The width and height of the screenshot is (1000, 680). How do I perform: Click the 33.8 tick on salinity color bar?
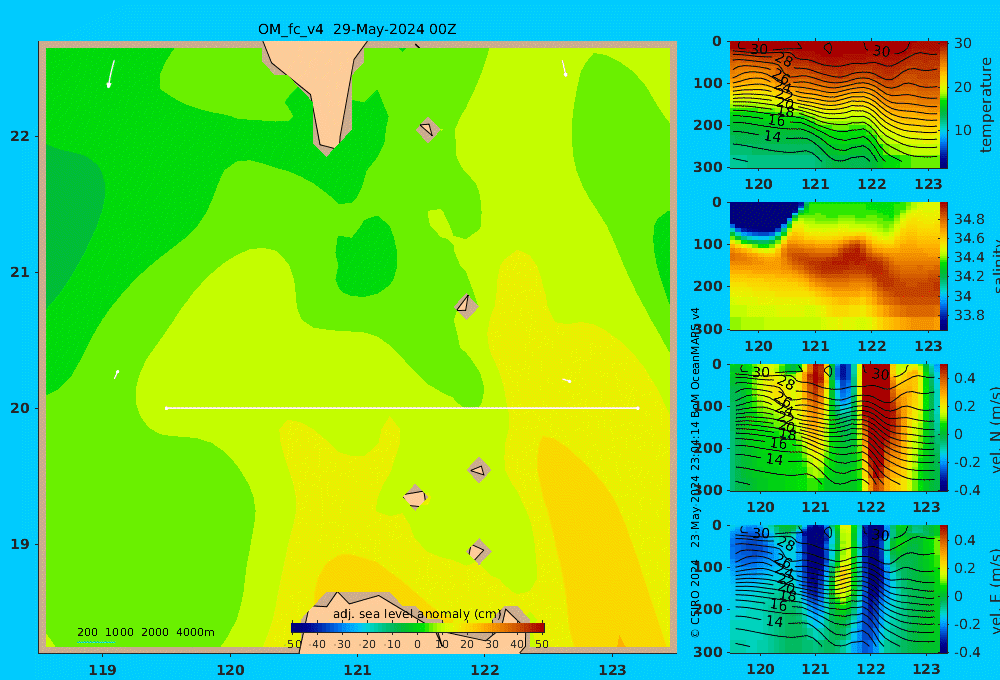(969, 315)
